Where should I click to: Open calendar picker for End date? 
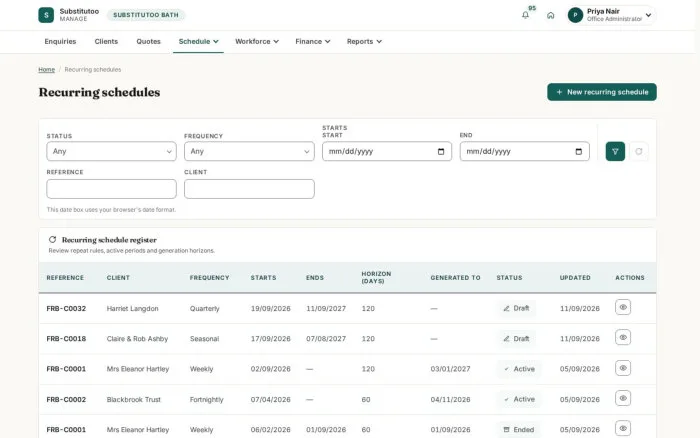[x=578, y=151]
